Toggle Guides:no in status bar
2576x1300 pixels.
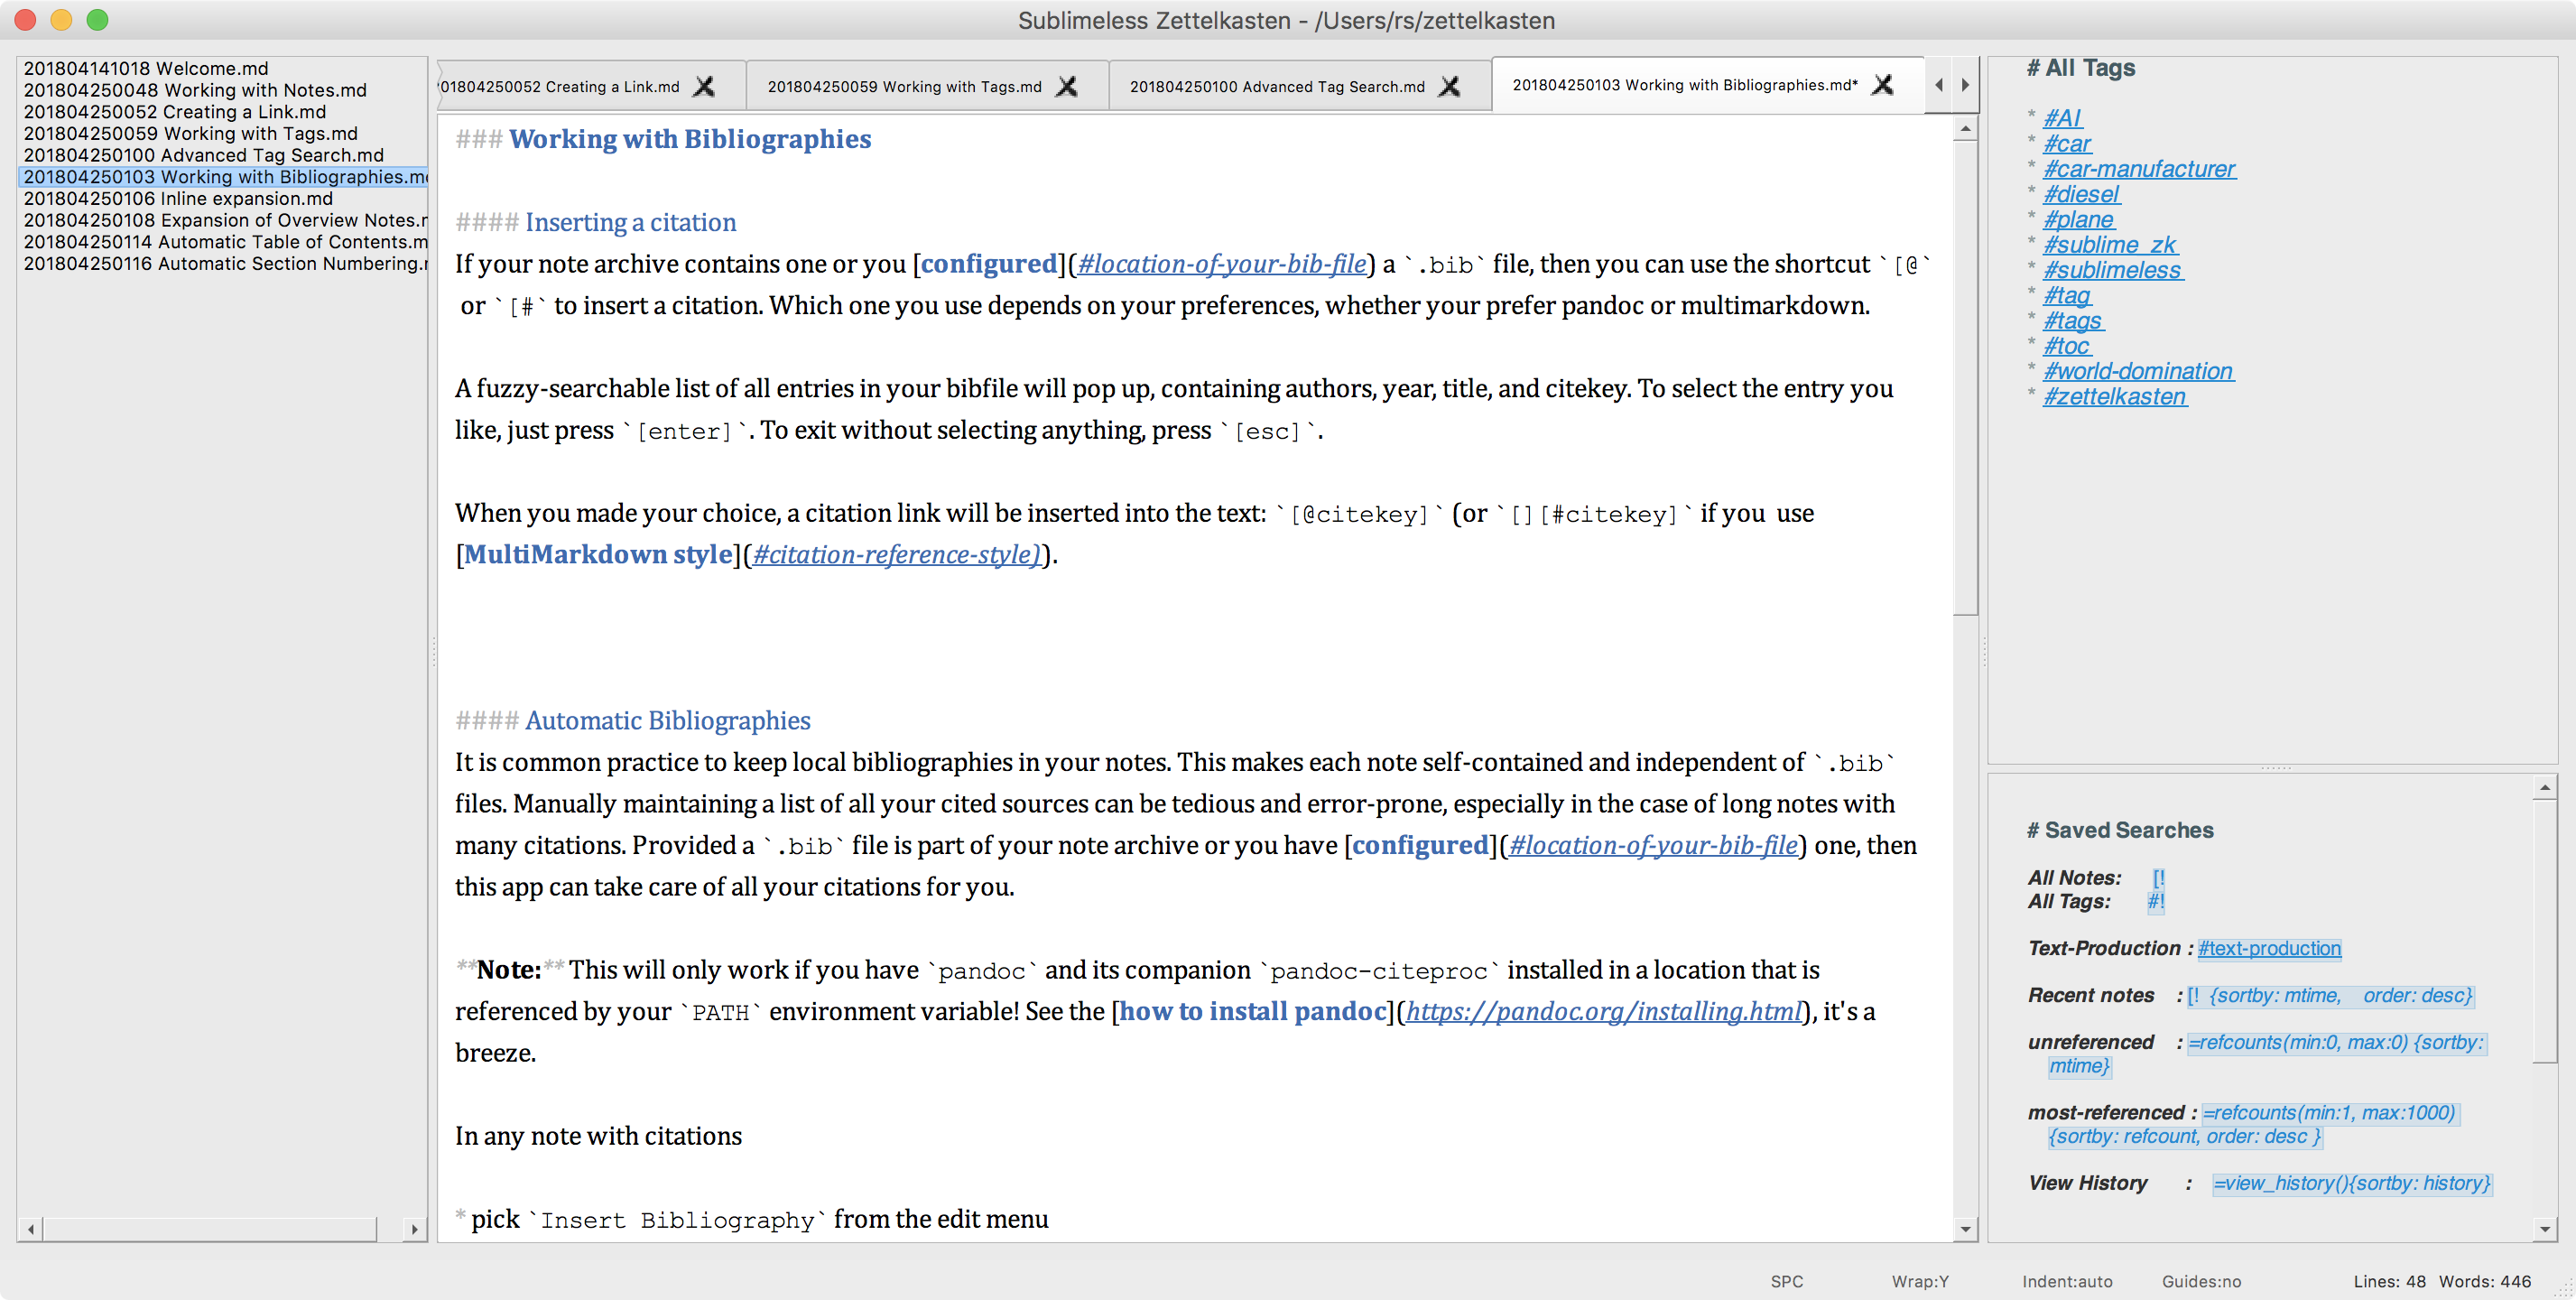tap(2200, 1281)
